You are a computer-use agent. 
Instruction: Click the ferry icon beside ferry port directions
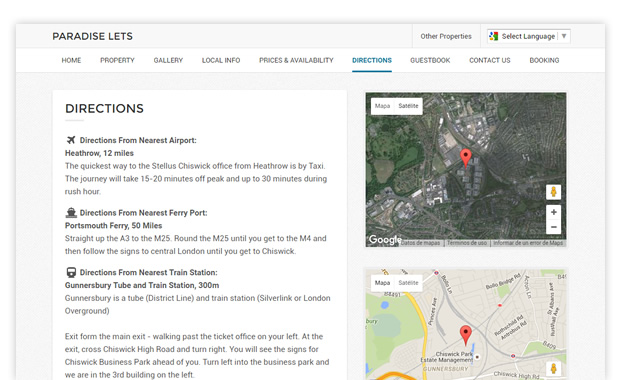point(71,213)
